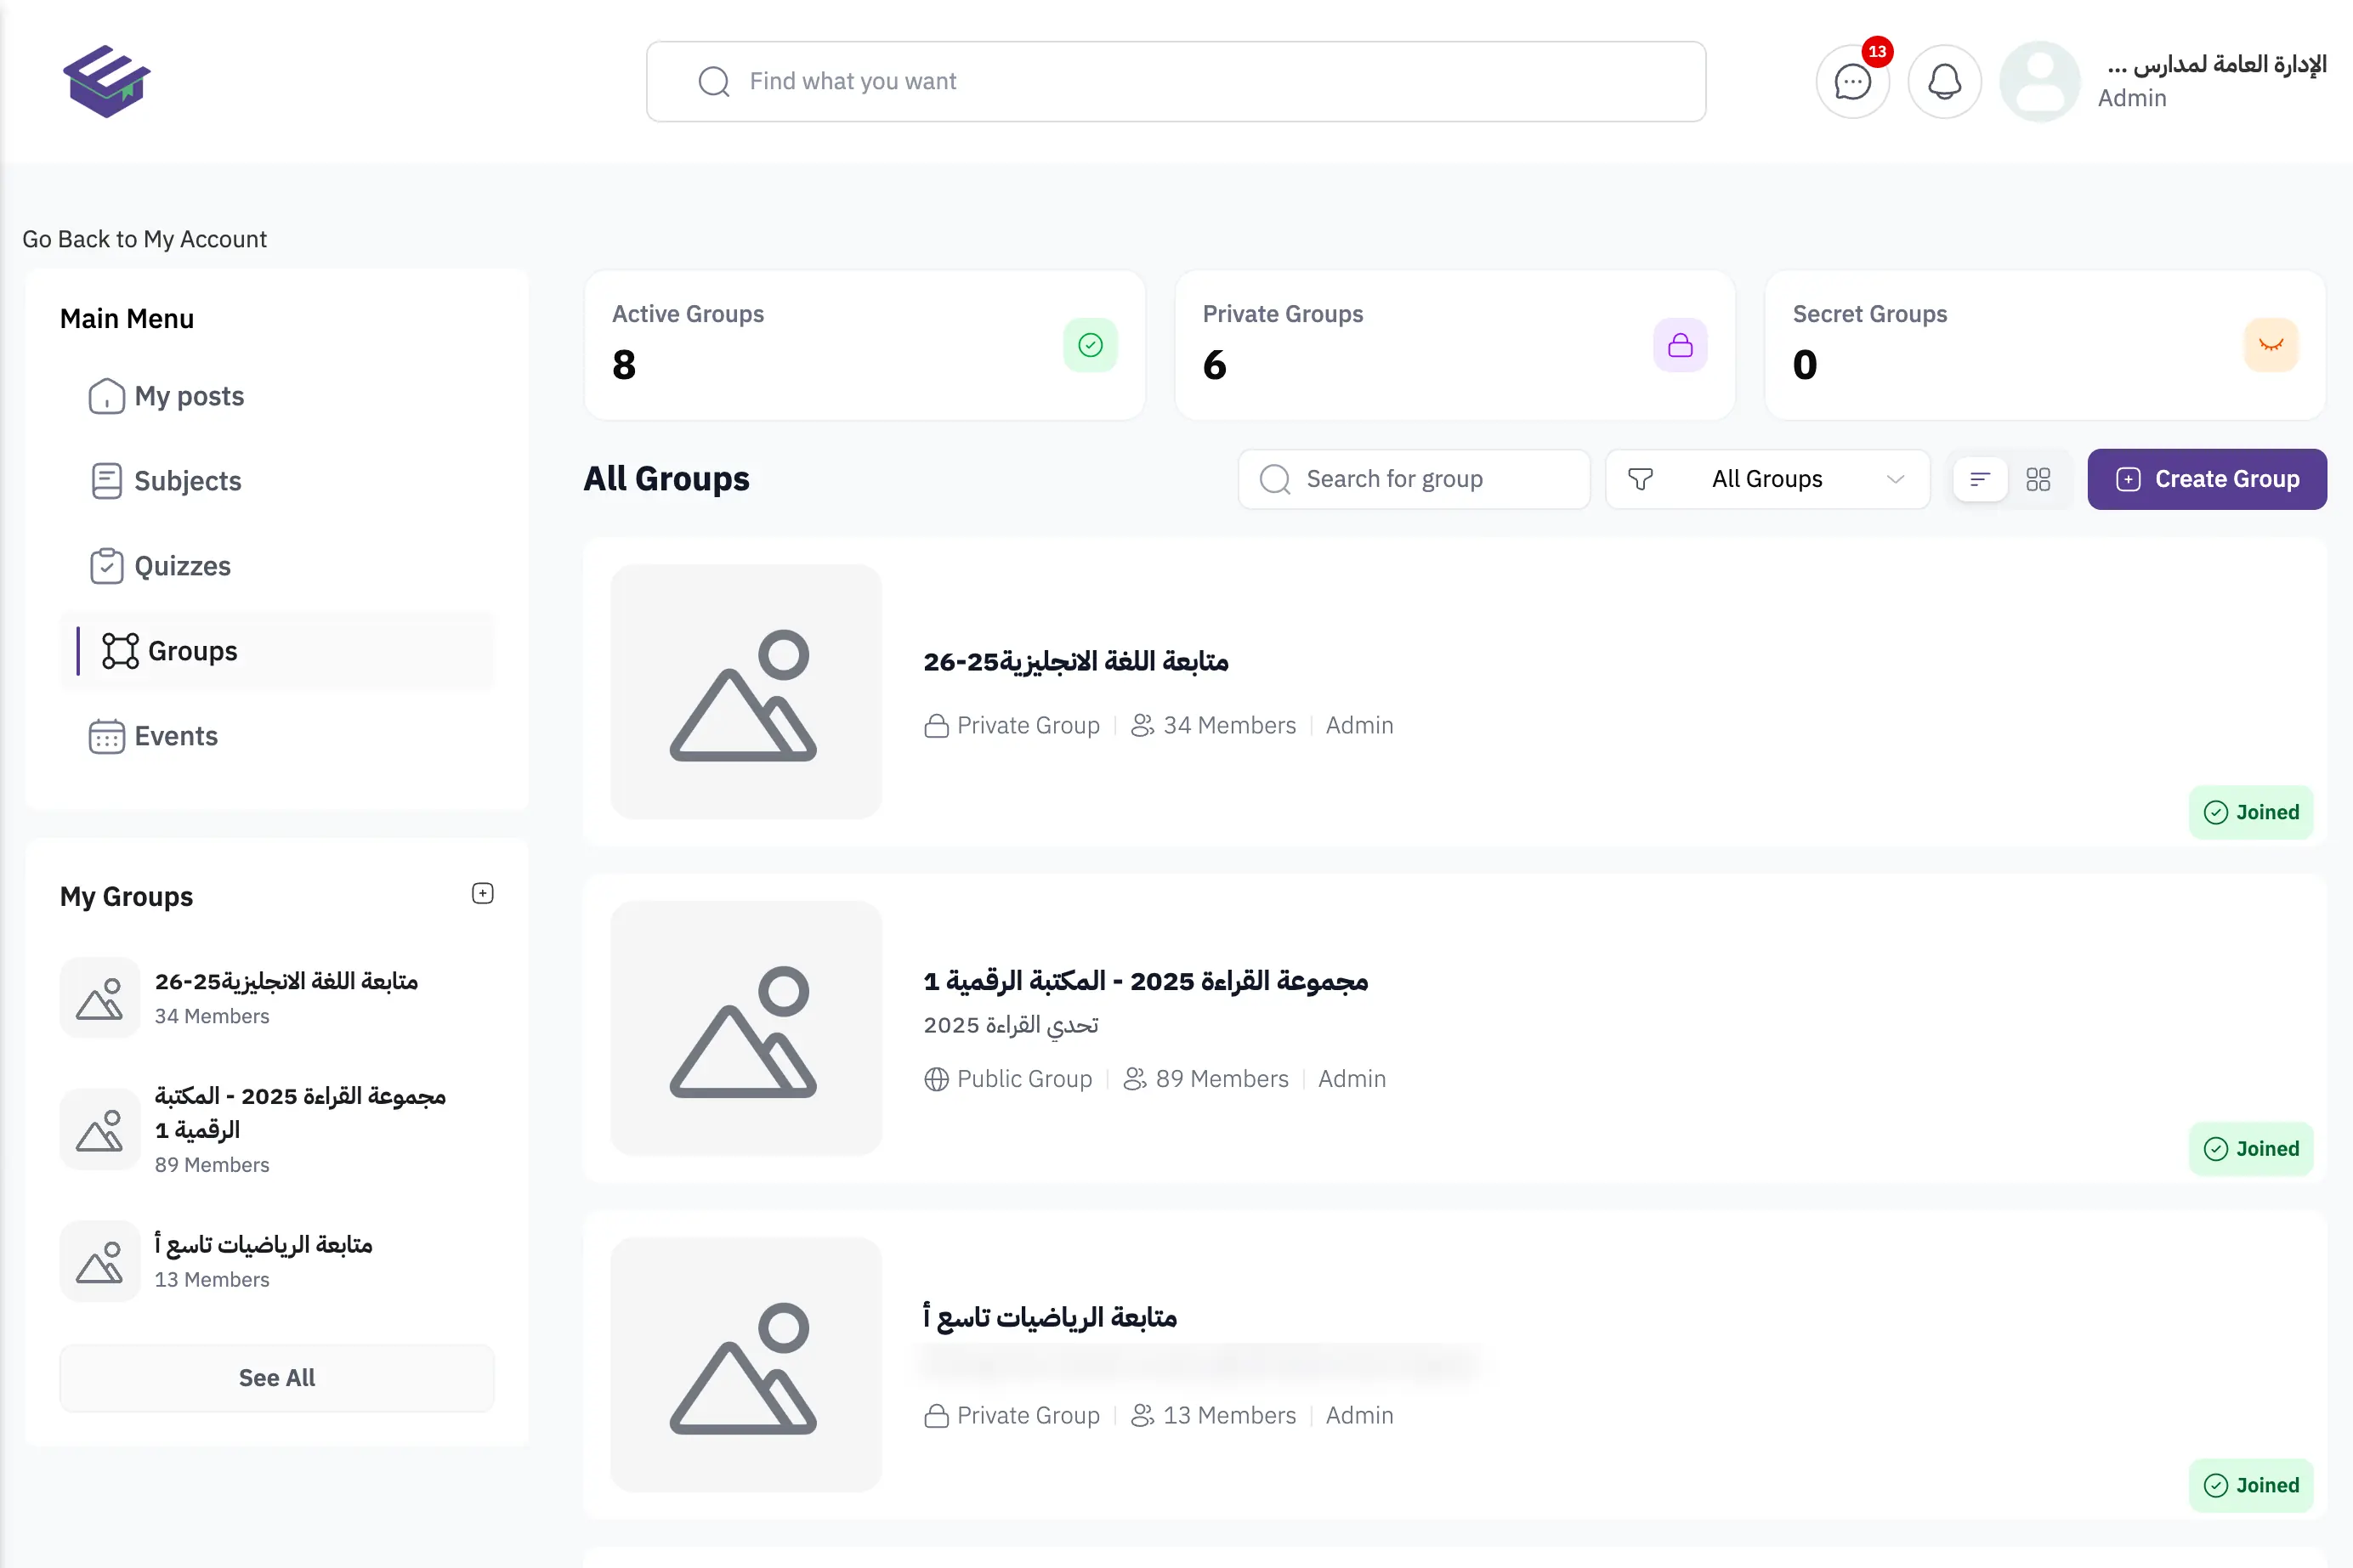Open group title متابعة اللغة الانجليزية in main list
The width and height of the screenshot is (2353, 1568).
tap(1076, 661)
